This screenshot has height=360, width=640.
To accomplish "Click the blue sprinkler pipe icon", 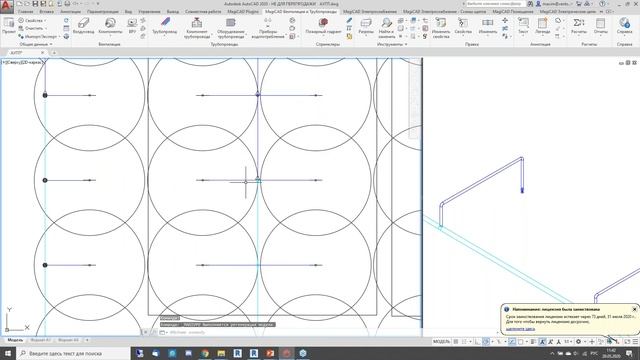I will (x=349, y=20).
